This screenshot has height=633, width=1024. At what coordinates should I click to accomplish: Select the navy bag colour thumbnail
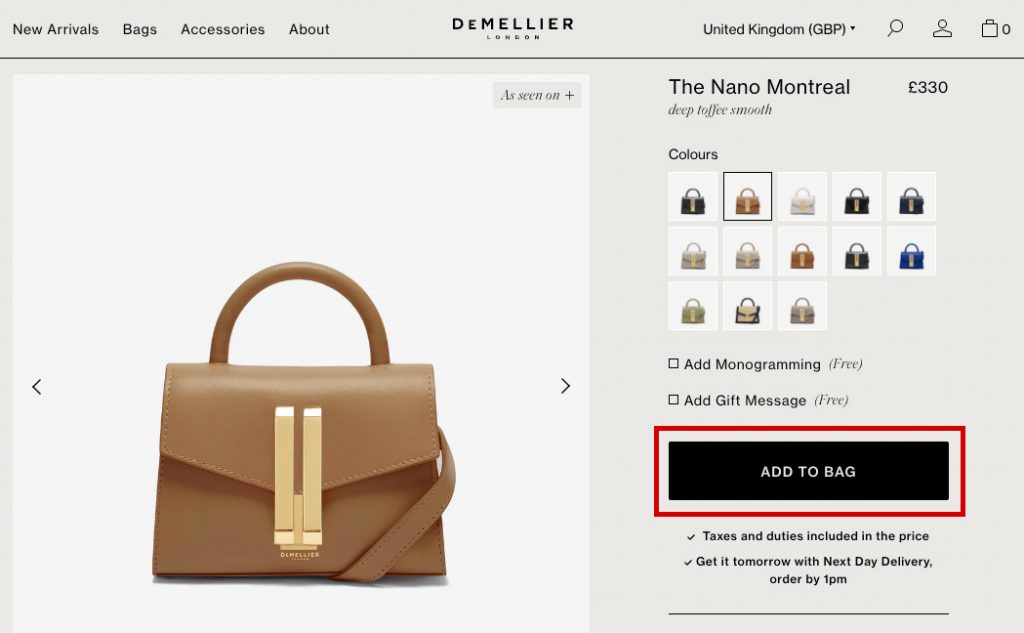pos(911,197)
